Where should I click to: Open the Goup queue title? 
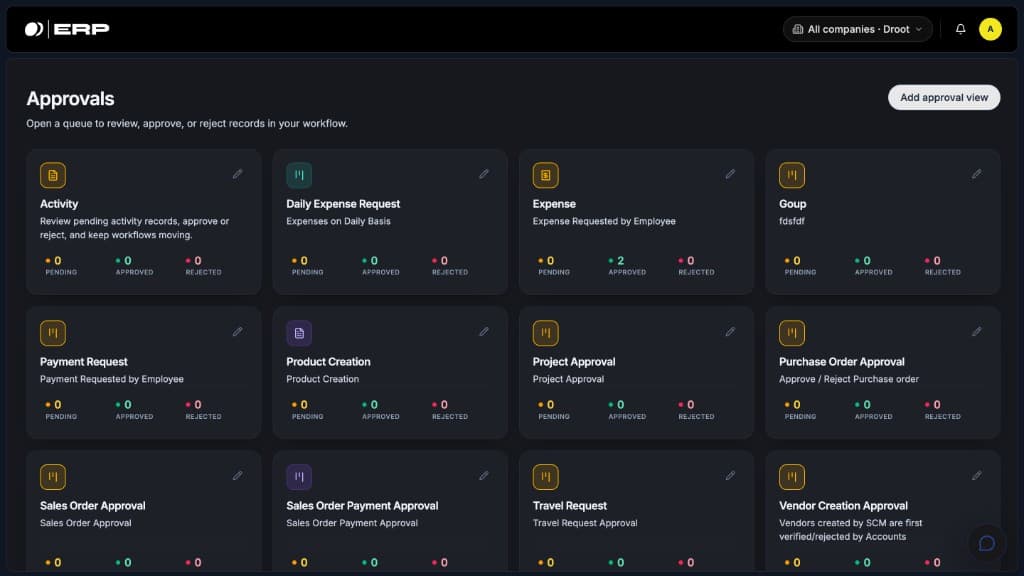tap(792, 204)
